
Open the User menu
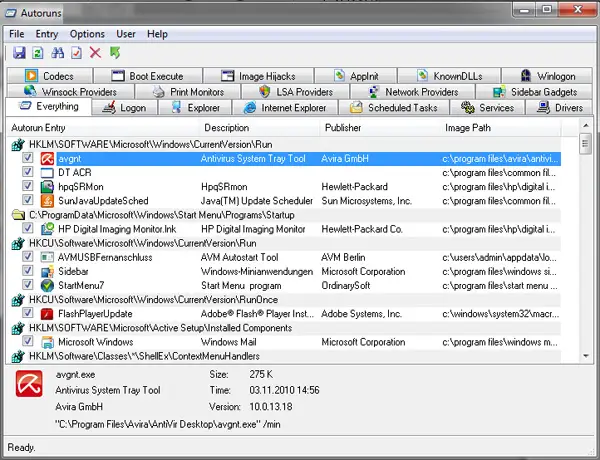click(x=126, y=34)
